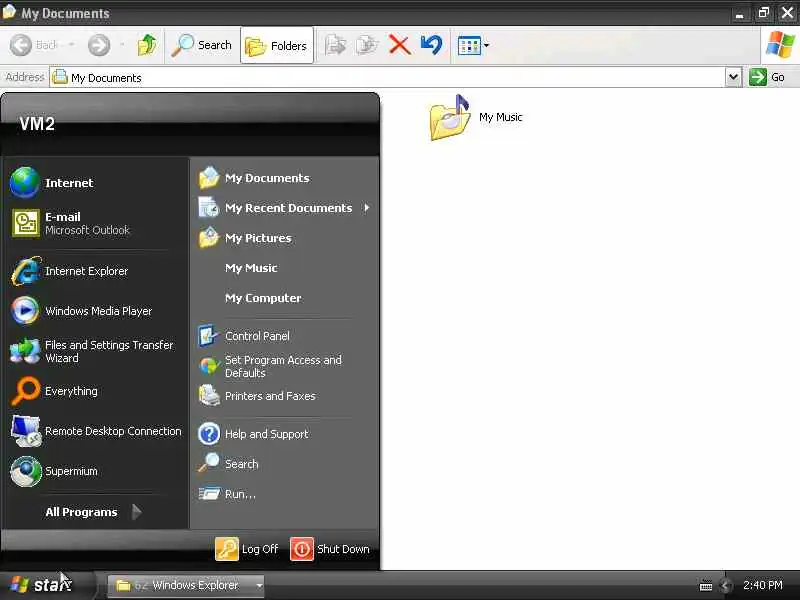Click the Remote Desktop Connection icon

click(26, 431)
